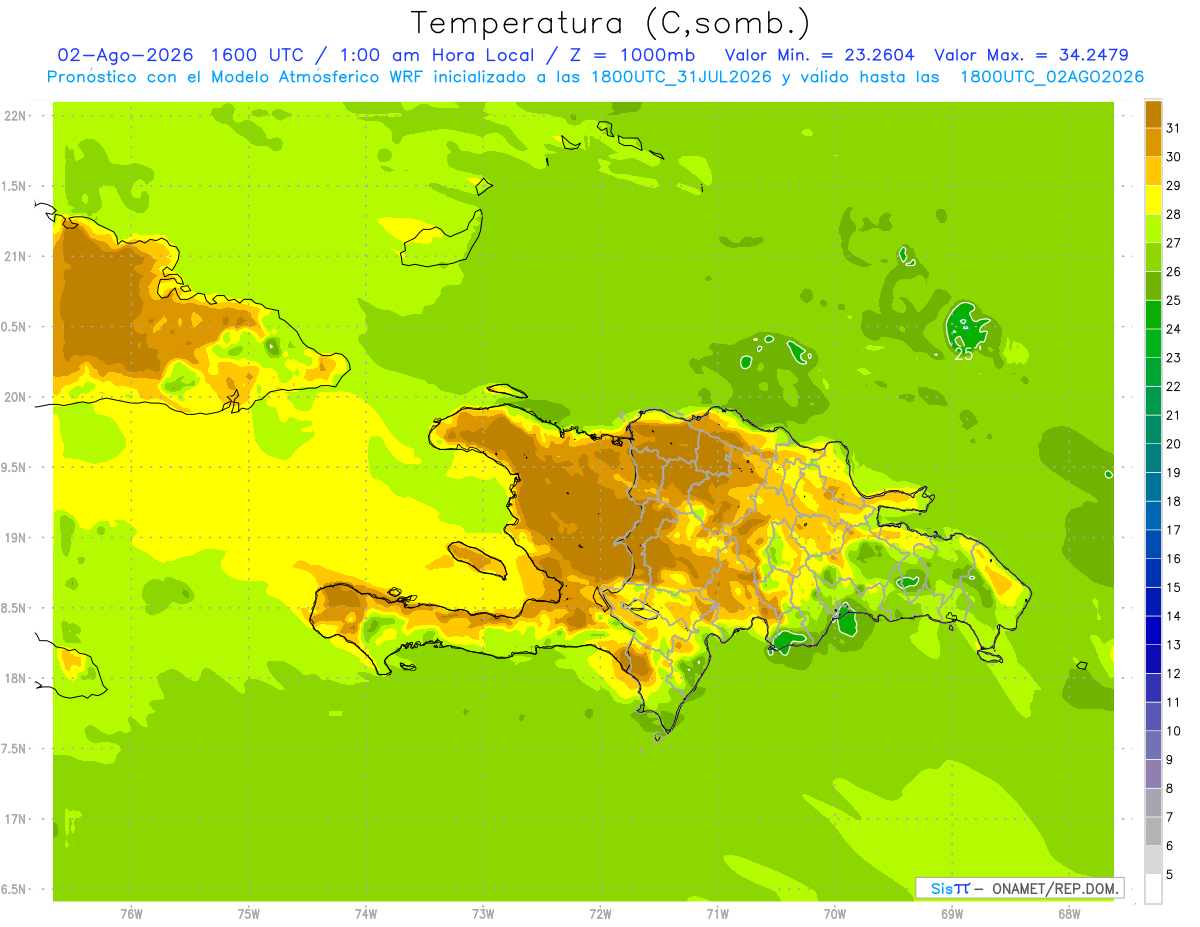Viewport: 1200px width, 927px height.
Task: Click the legend label "23"
Action: pyautogui.click(x=1173, y=358)
